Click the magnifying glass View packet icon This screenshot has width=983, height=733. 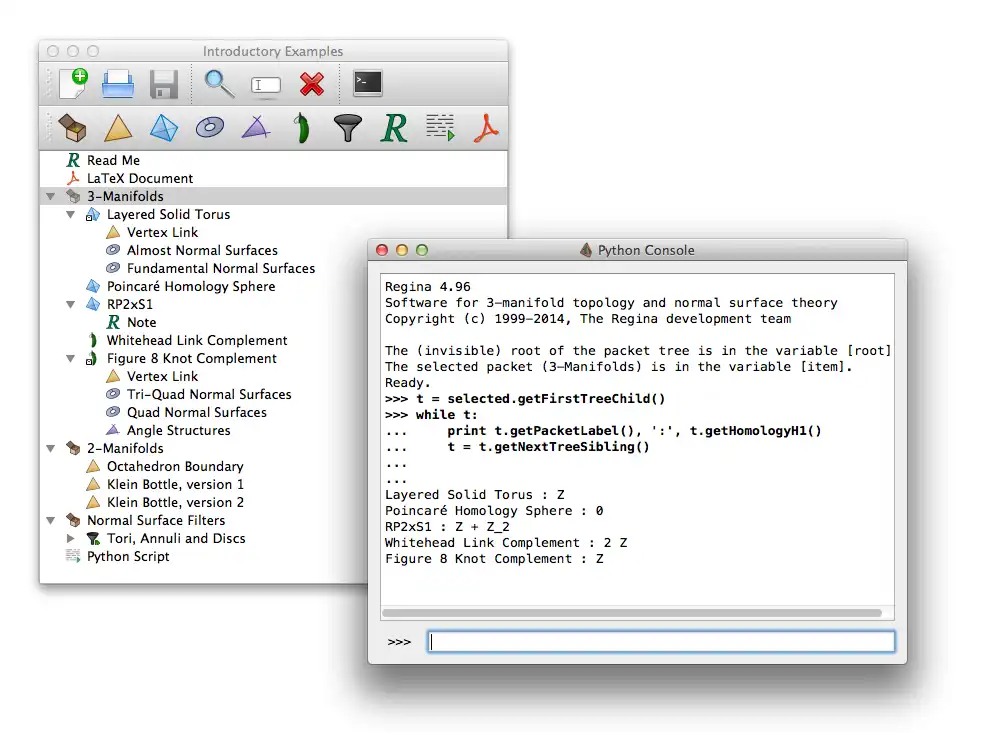tap(219, 84)
